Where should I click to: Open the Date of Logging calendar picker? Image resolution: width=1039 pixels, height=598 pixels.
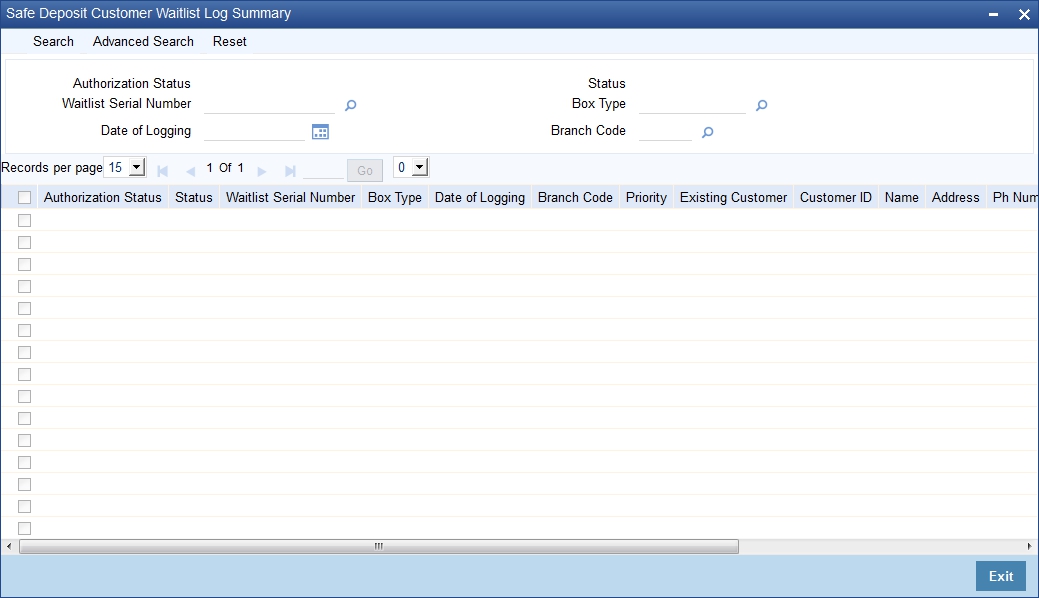coord(320,132)
